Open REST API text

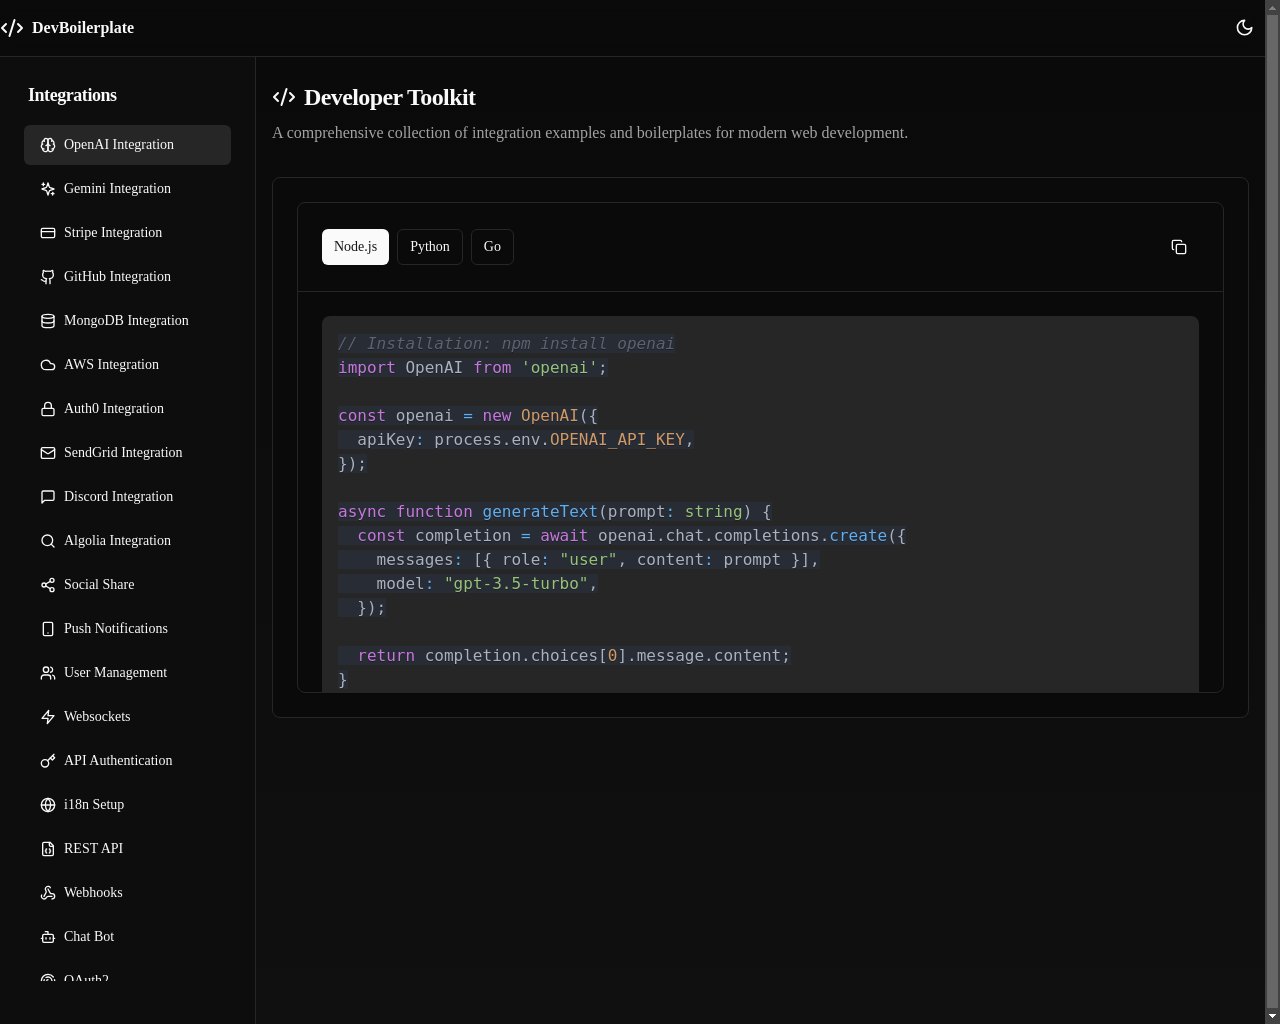93,849
